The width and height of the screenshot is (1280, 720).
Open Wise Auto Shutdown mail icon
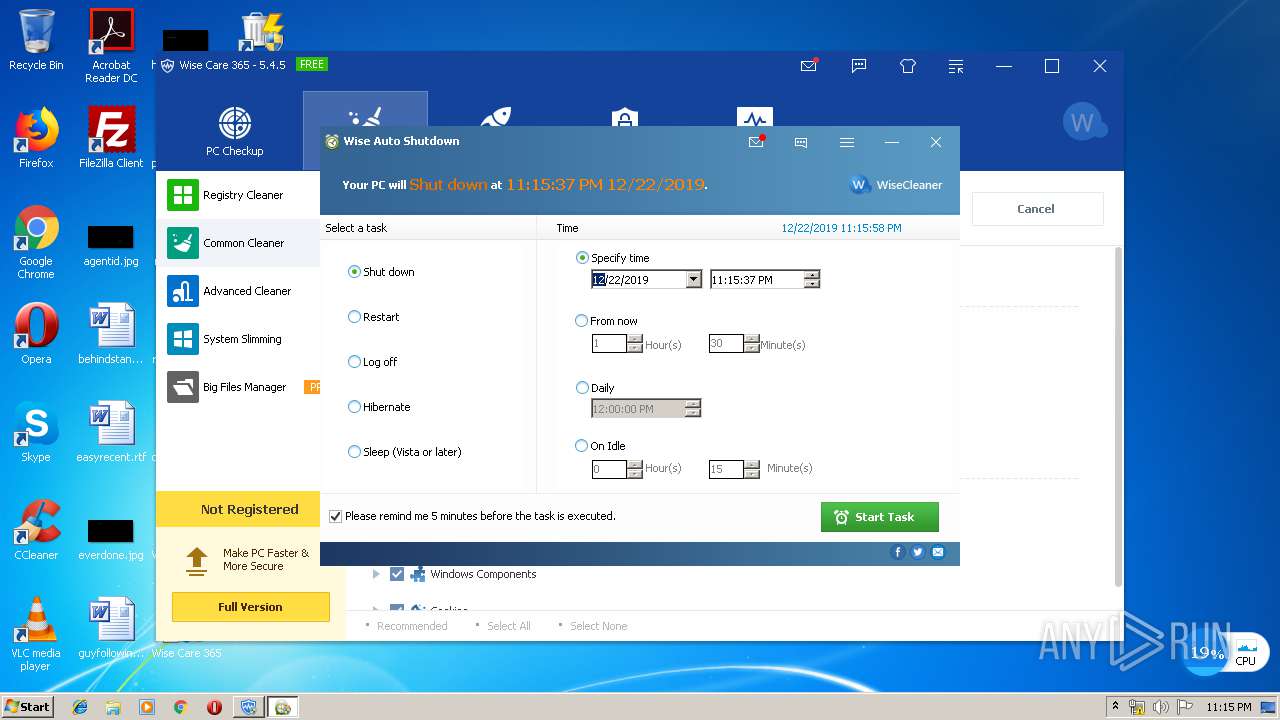[756, 142]
